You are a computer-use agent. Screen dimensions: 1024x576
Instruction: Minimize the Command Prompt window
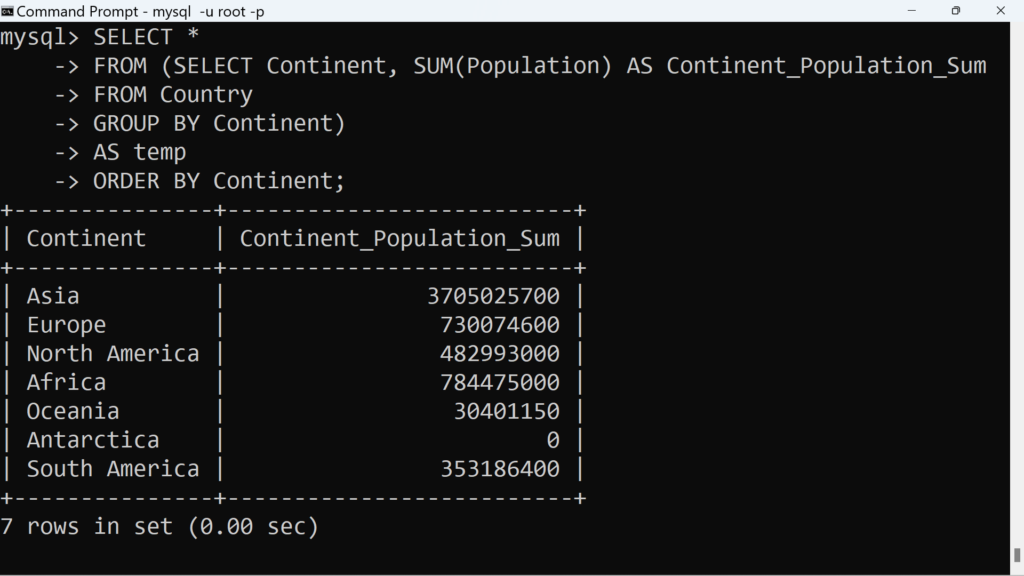click(x=911, y=11)
